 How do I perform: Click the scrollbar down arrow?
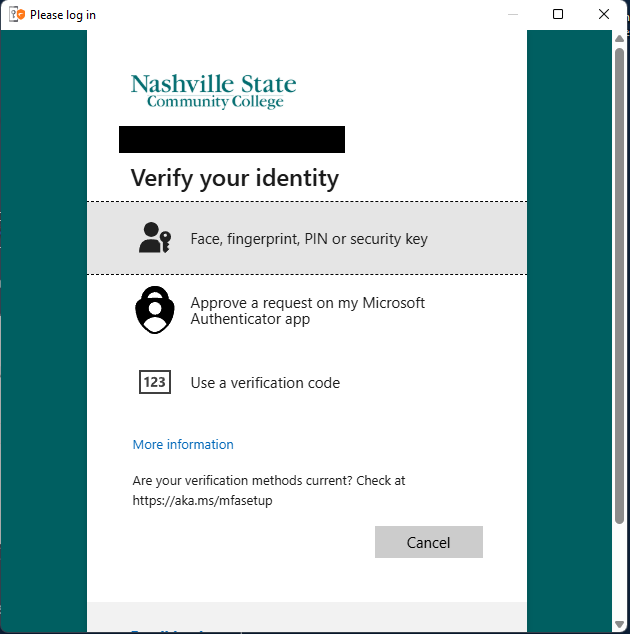[x=620, y=623]
